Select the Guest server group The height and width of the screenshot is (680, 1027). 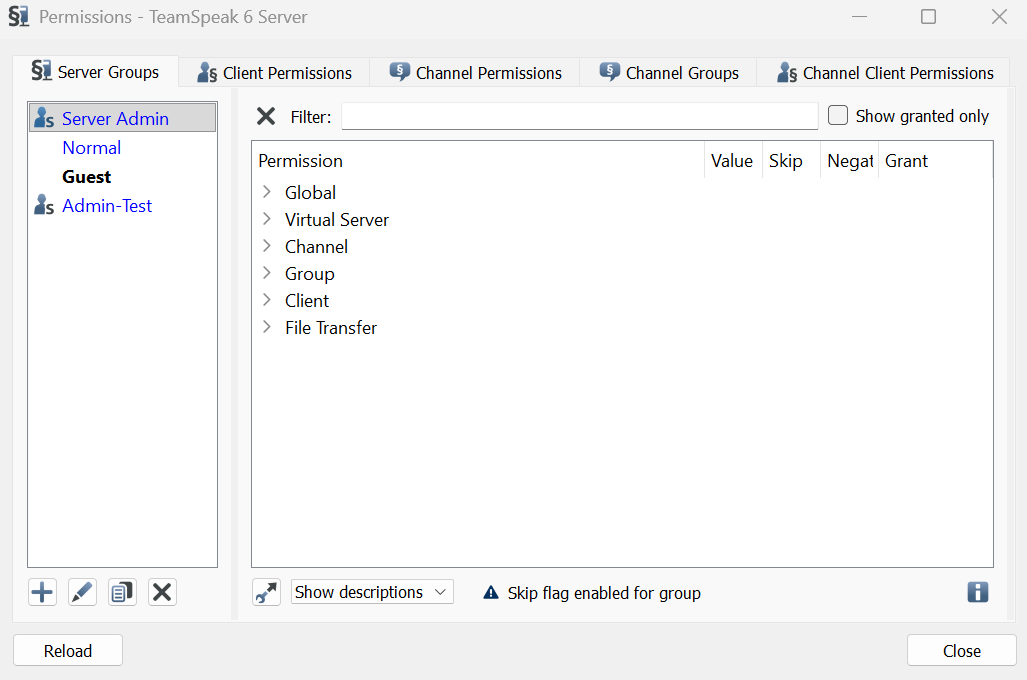coord(86,177)
